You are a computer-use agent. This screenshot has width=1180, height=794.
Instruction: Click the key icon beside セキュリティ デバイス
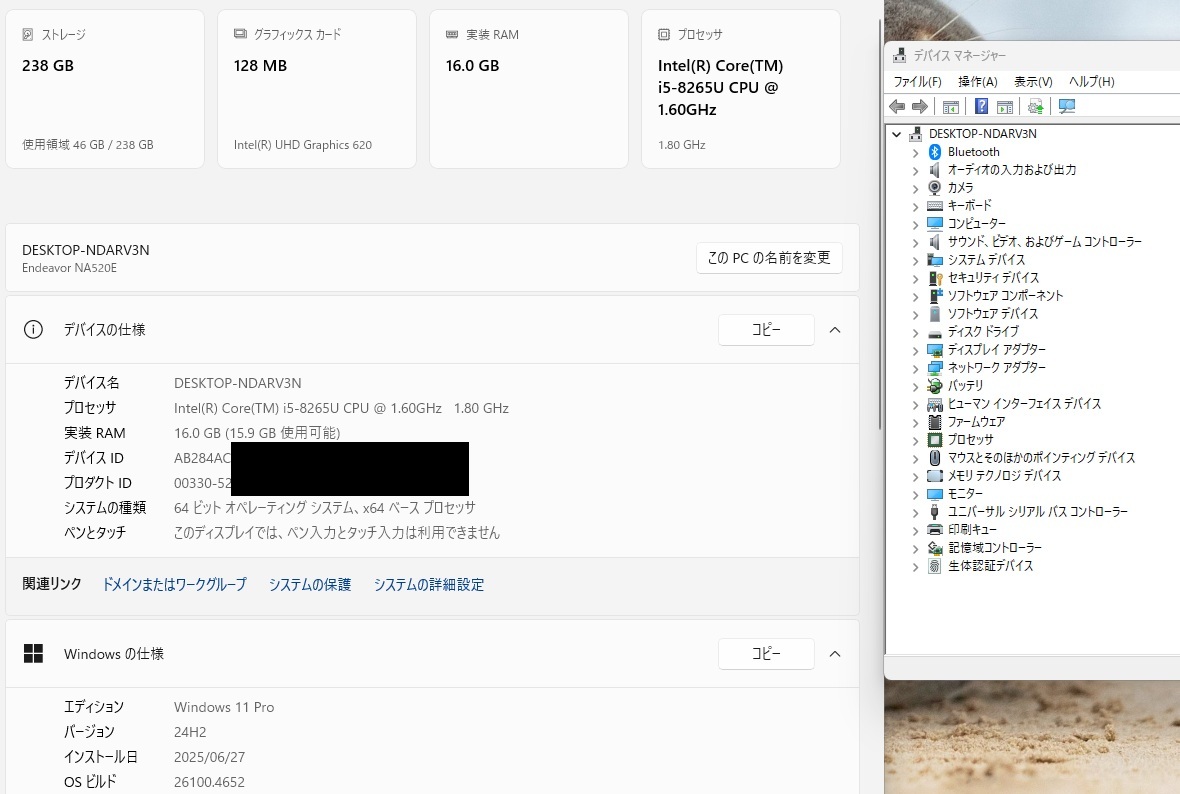pos(935,278)
